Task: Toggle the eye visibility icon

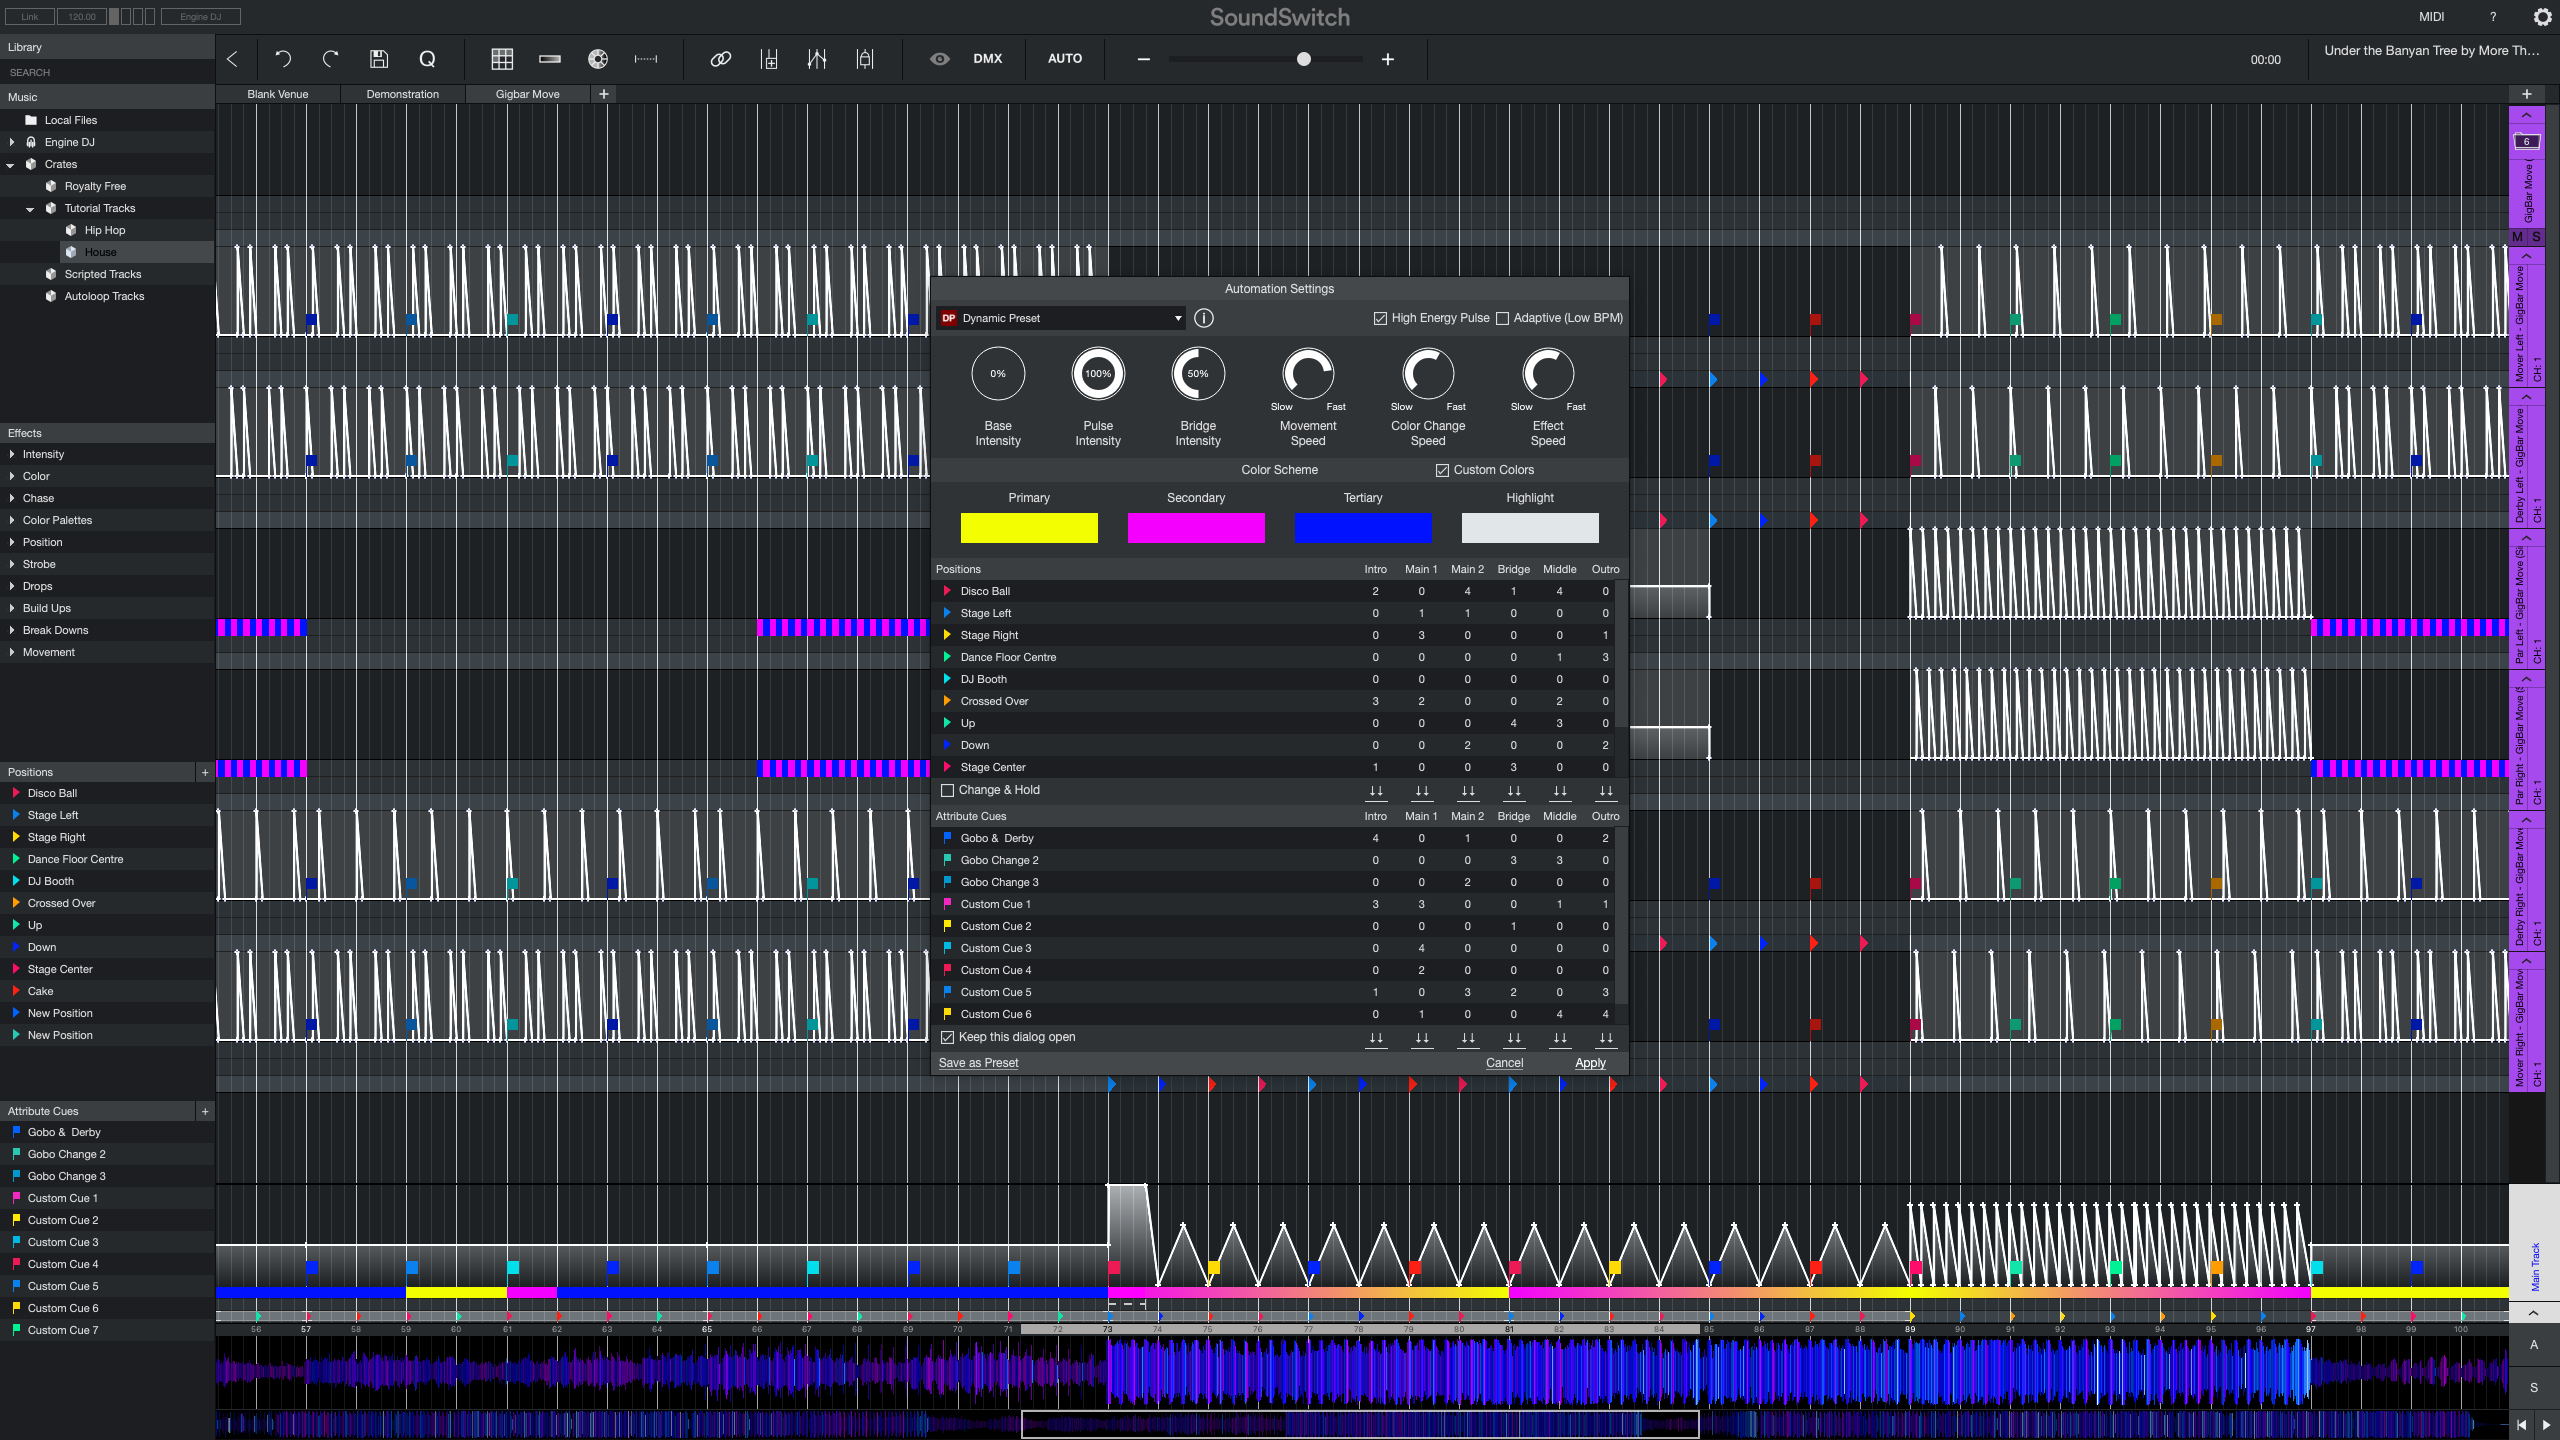Action: (x=940, y=59)
